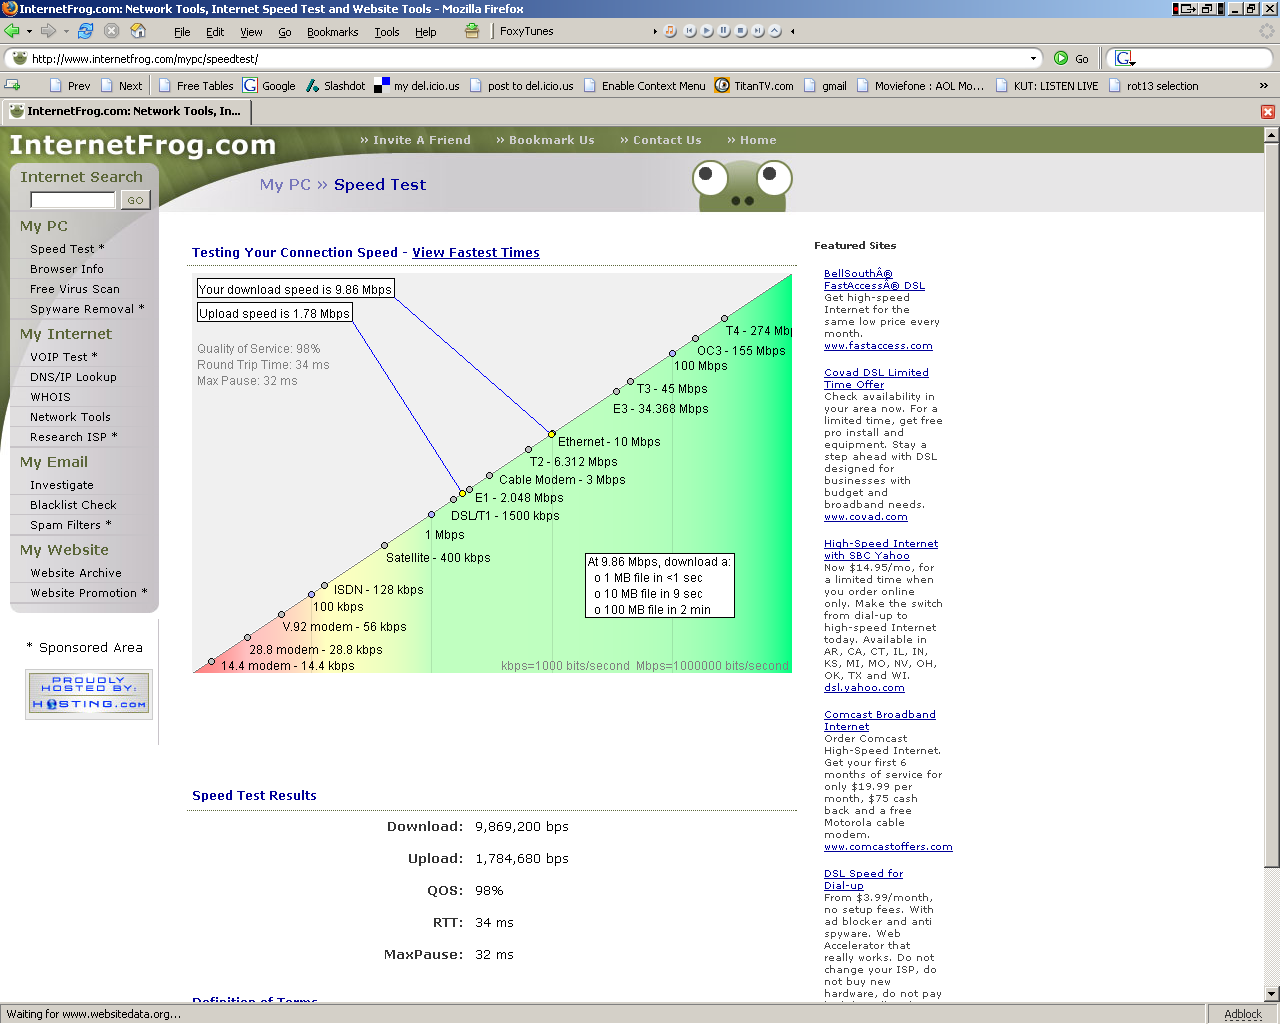Click the Internet Search GO button
Image resolution: width=1280 pixels, height=1024 pixels.
coord(135,200)
